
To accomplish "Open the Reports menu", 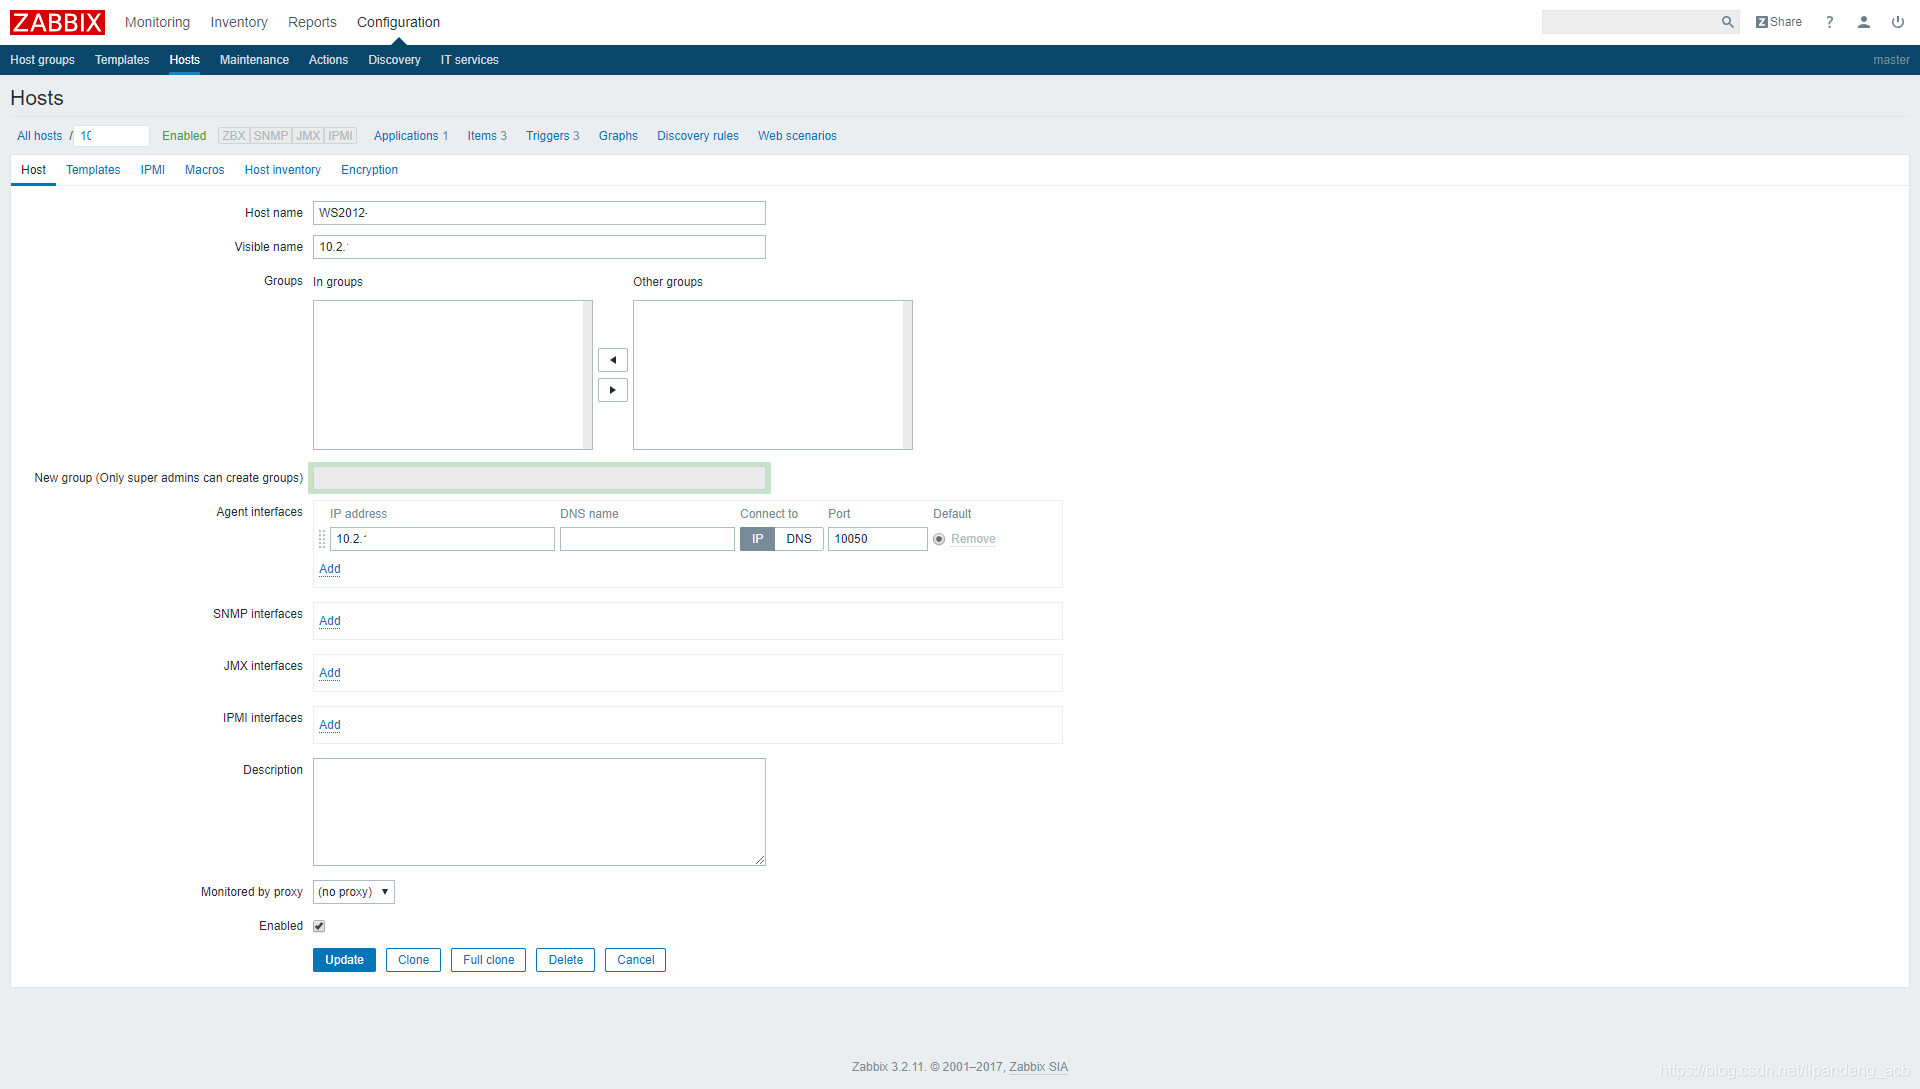I will (x=312, y=22).
